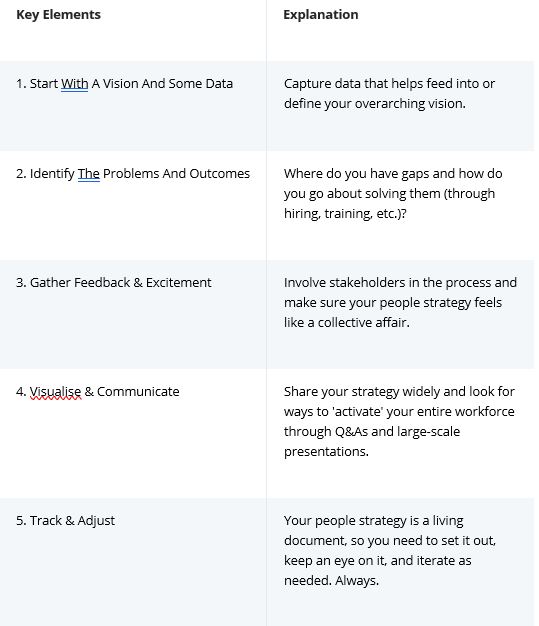Click the 'Where do you have gaps' explanation

393,194
